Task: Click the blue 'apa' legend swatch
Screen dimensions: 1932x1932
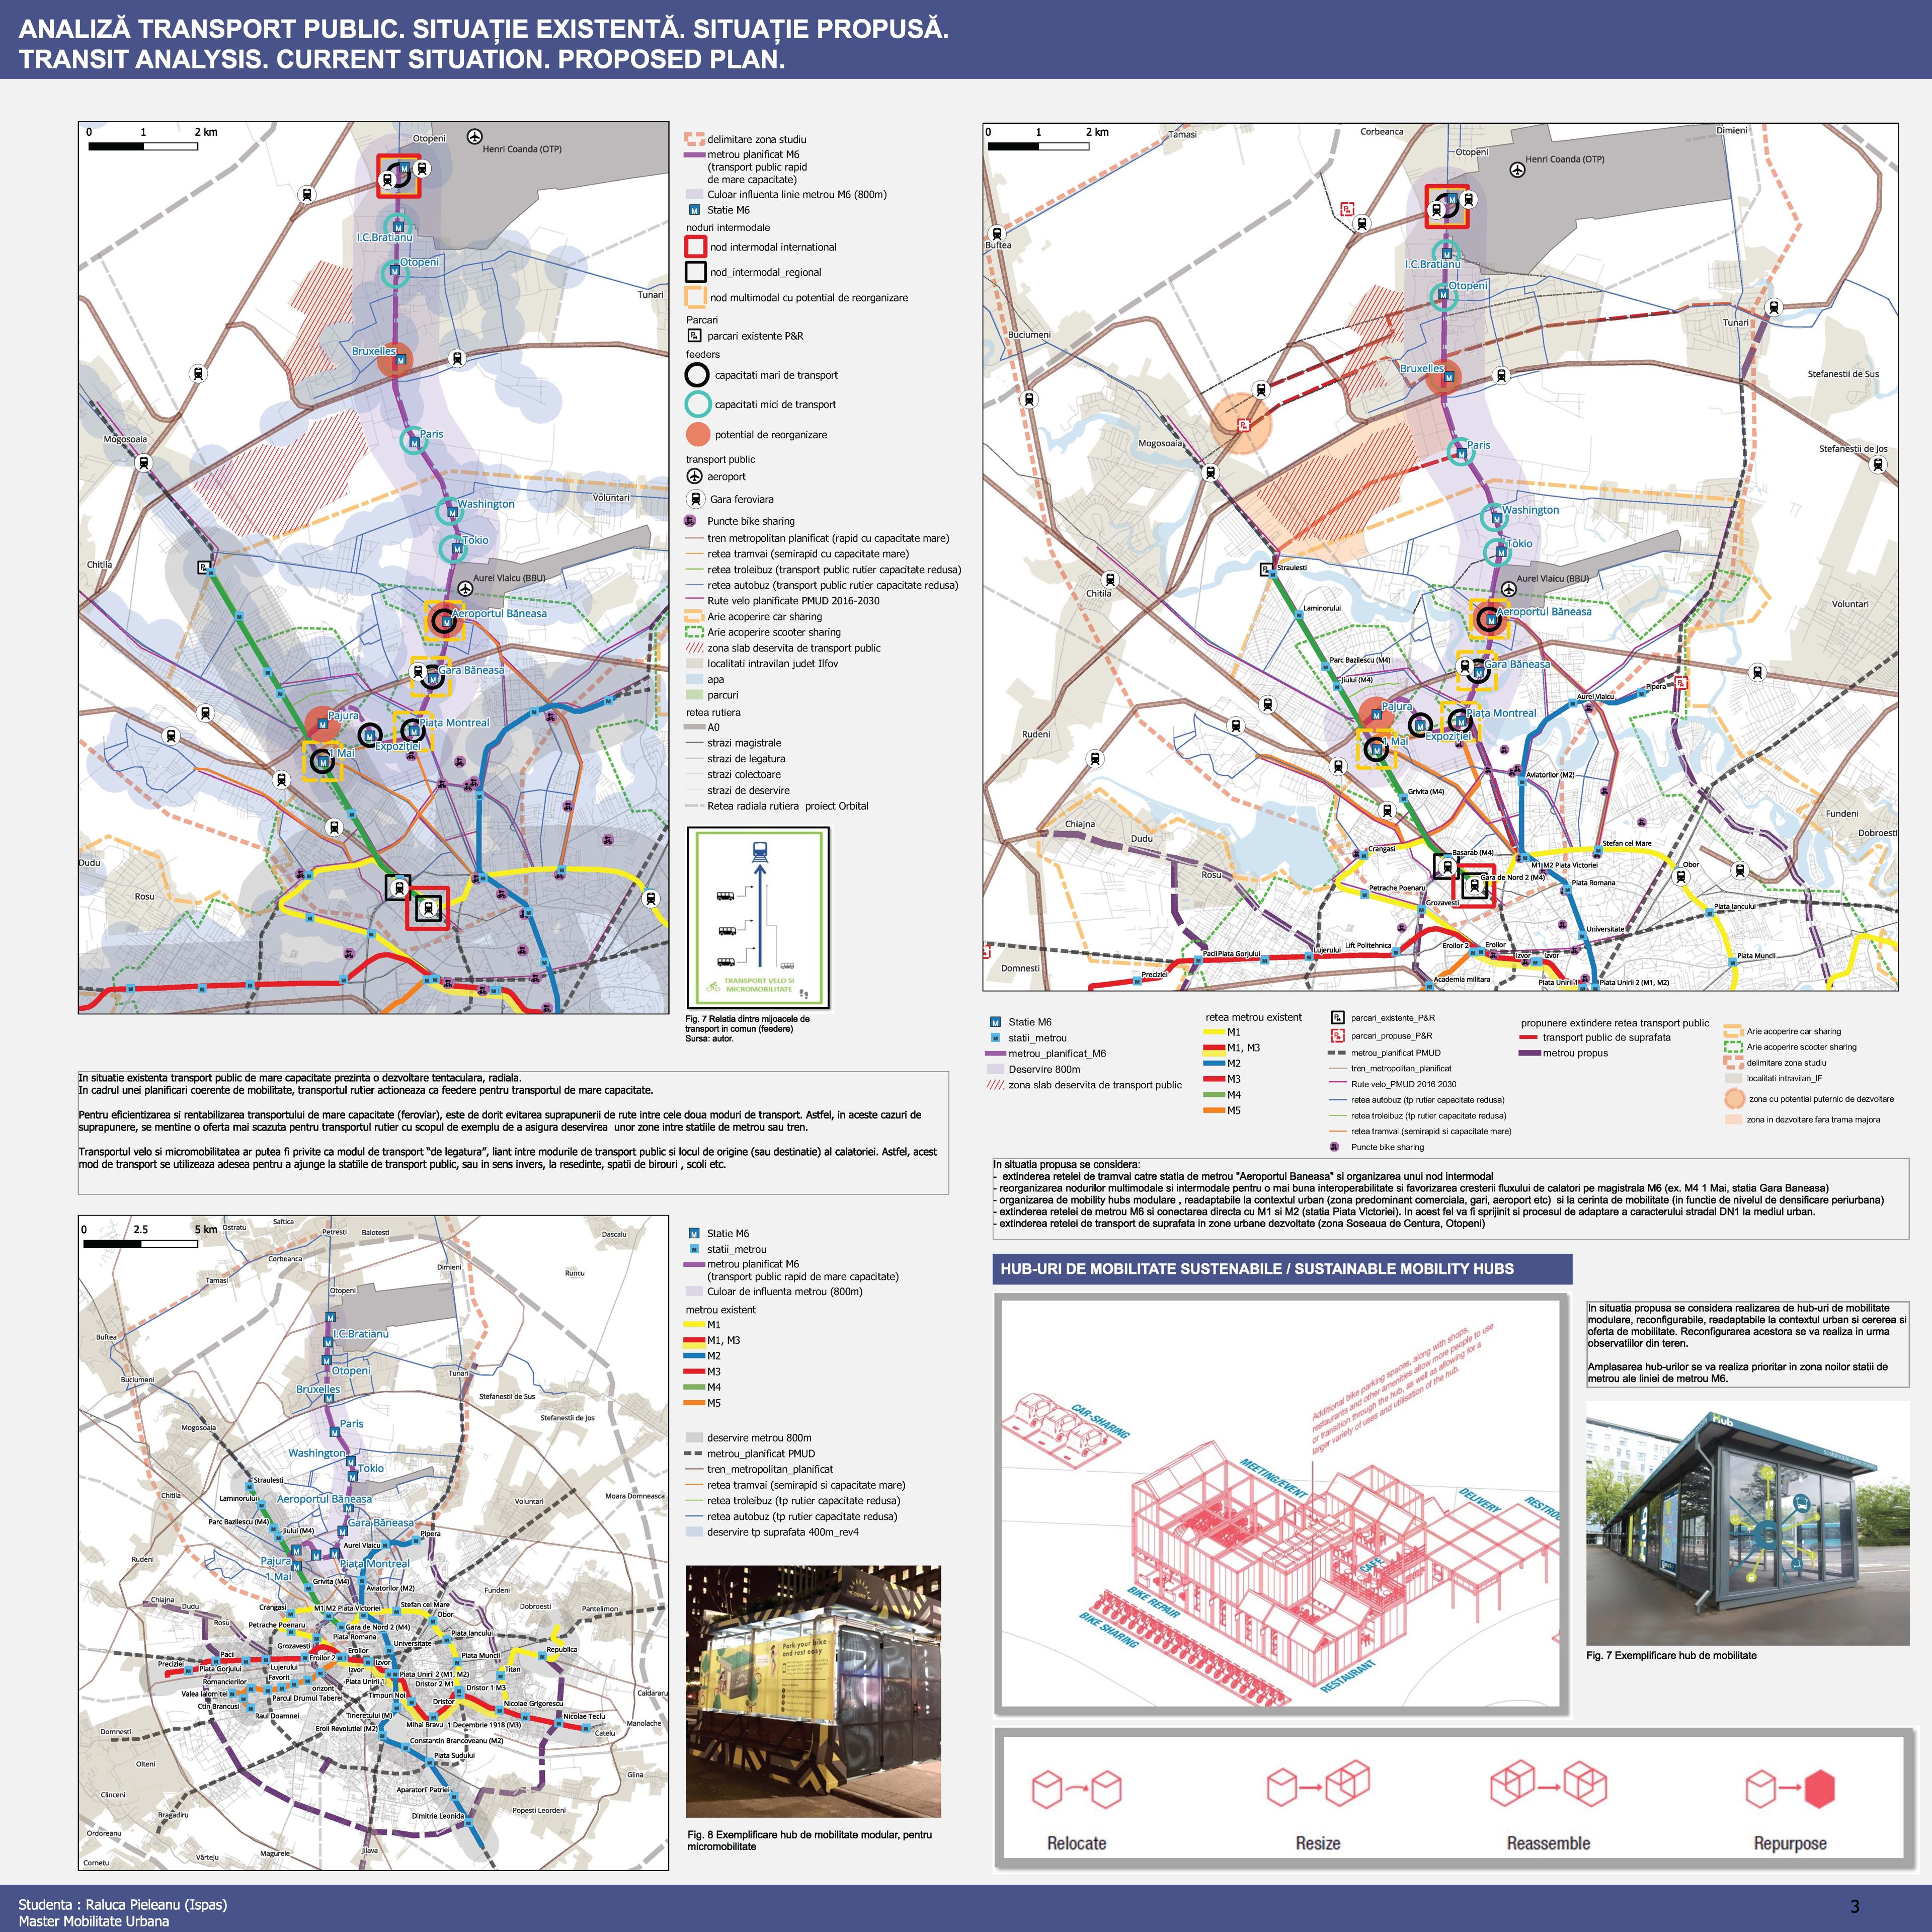Action: point(694,679)
